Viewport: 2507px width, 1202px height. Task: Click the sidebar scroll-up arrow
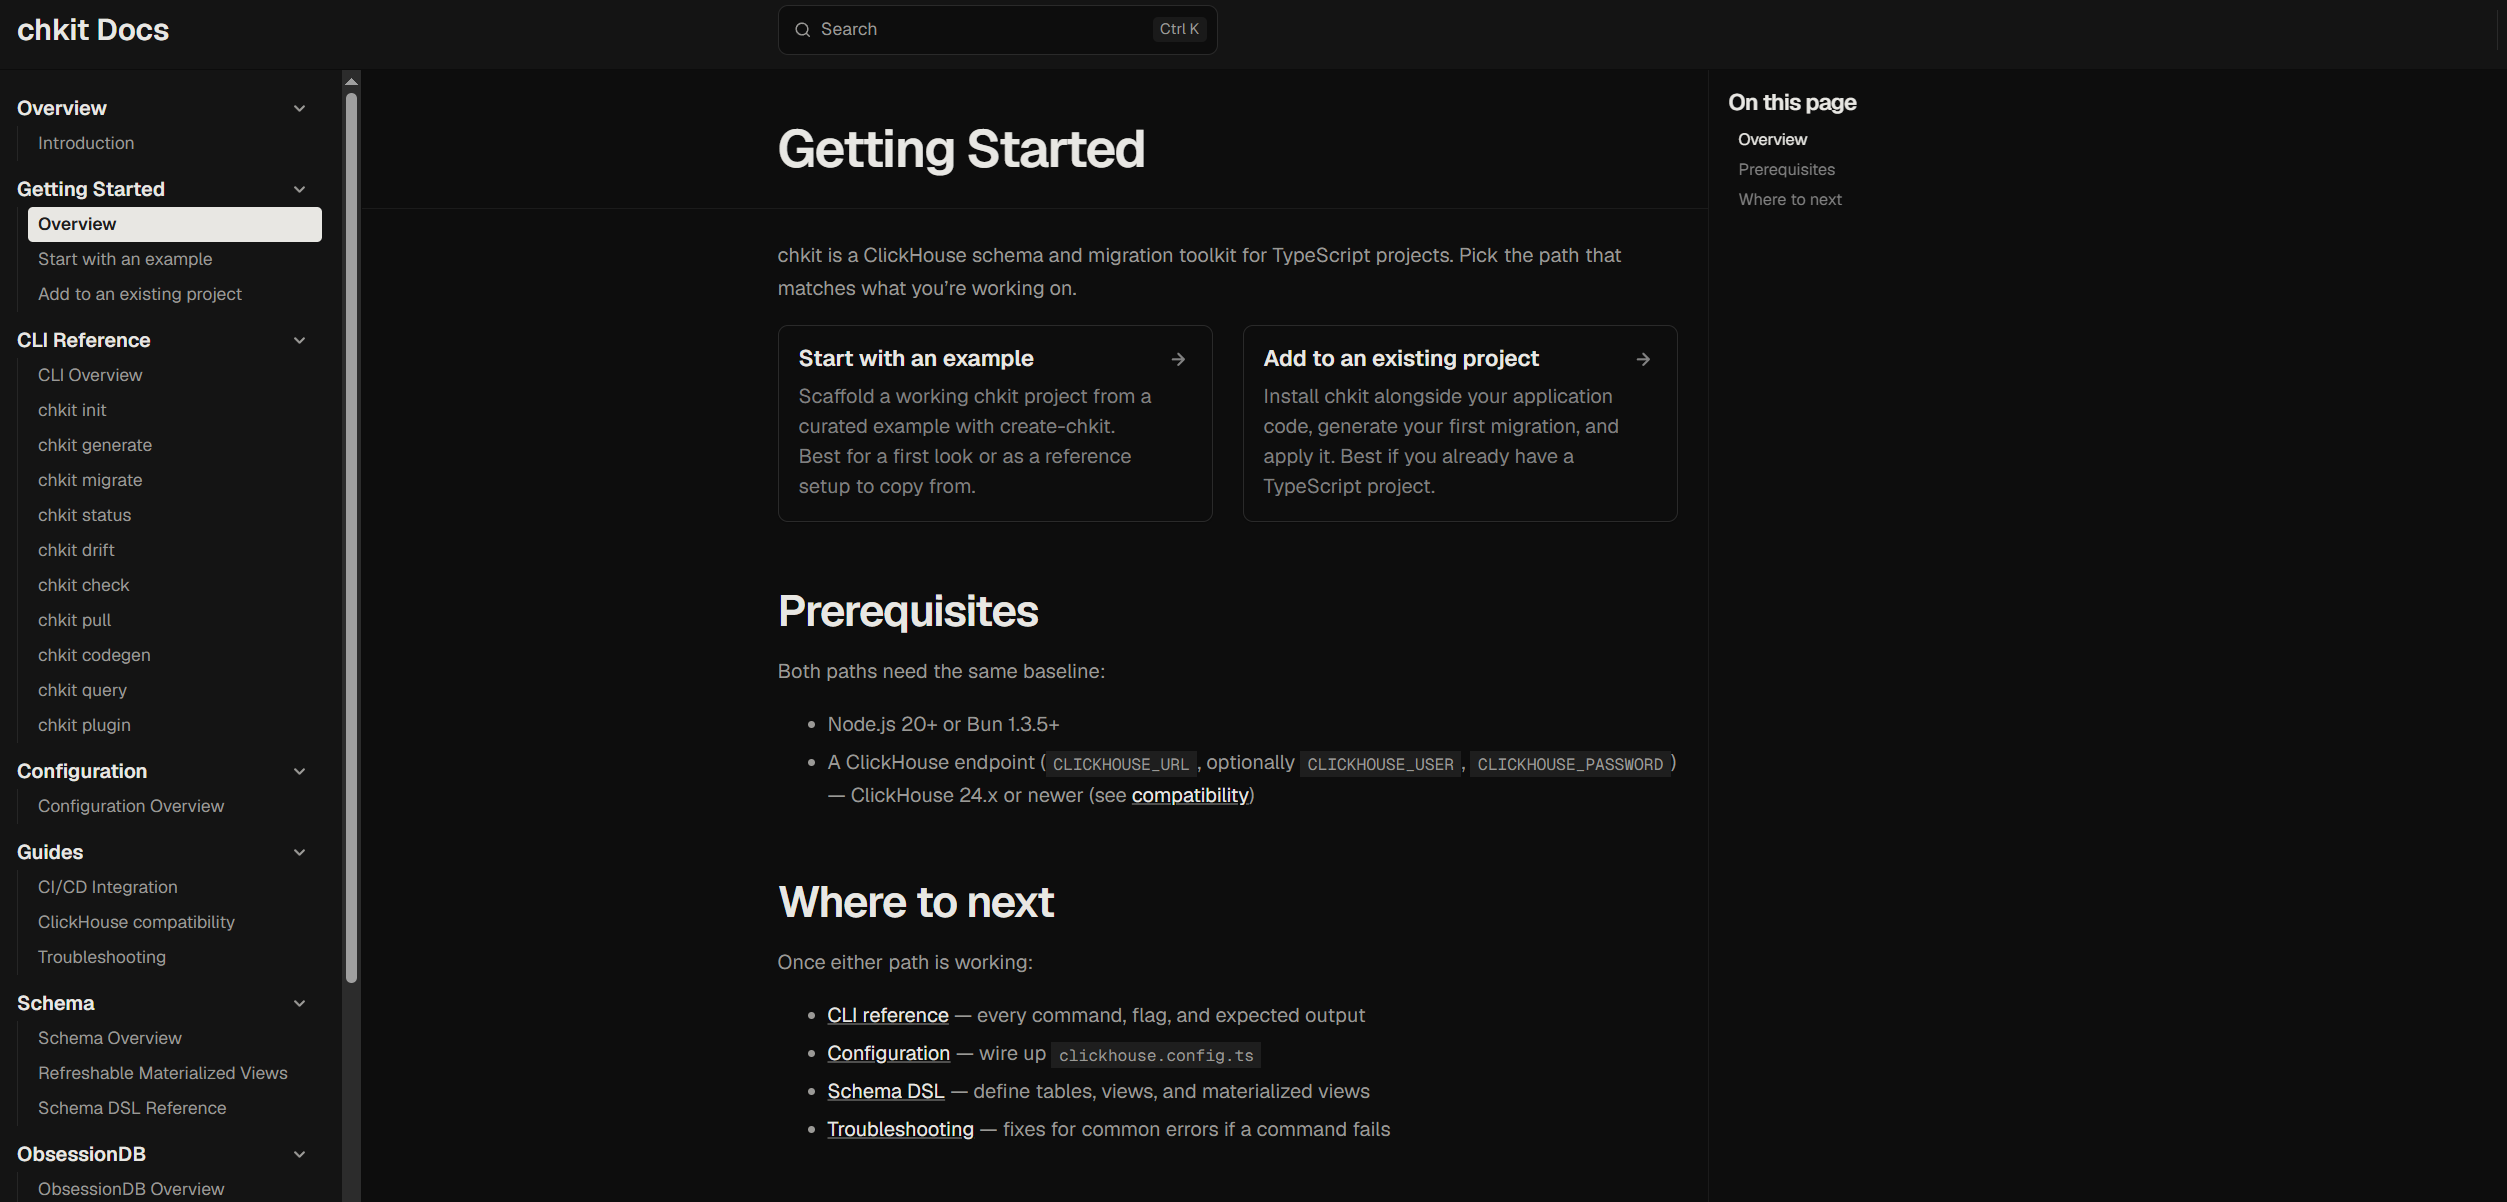coord(351,81)
